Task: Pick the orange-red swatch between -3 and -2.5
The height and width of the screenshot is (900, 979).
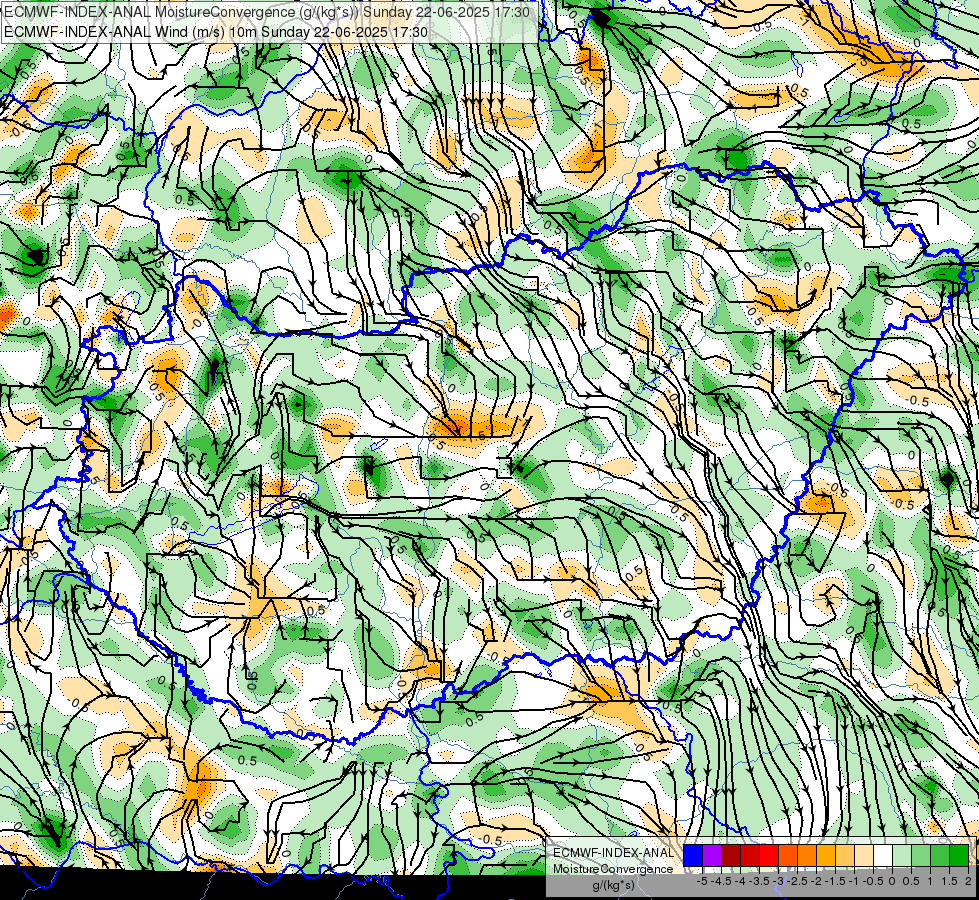Action: pyautogui.click(x=788, y=855)
